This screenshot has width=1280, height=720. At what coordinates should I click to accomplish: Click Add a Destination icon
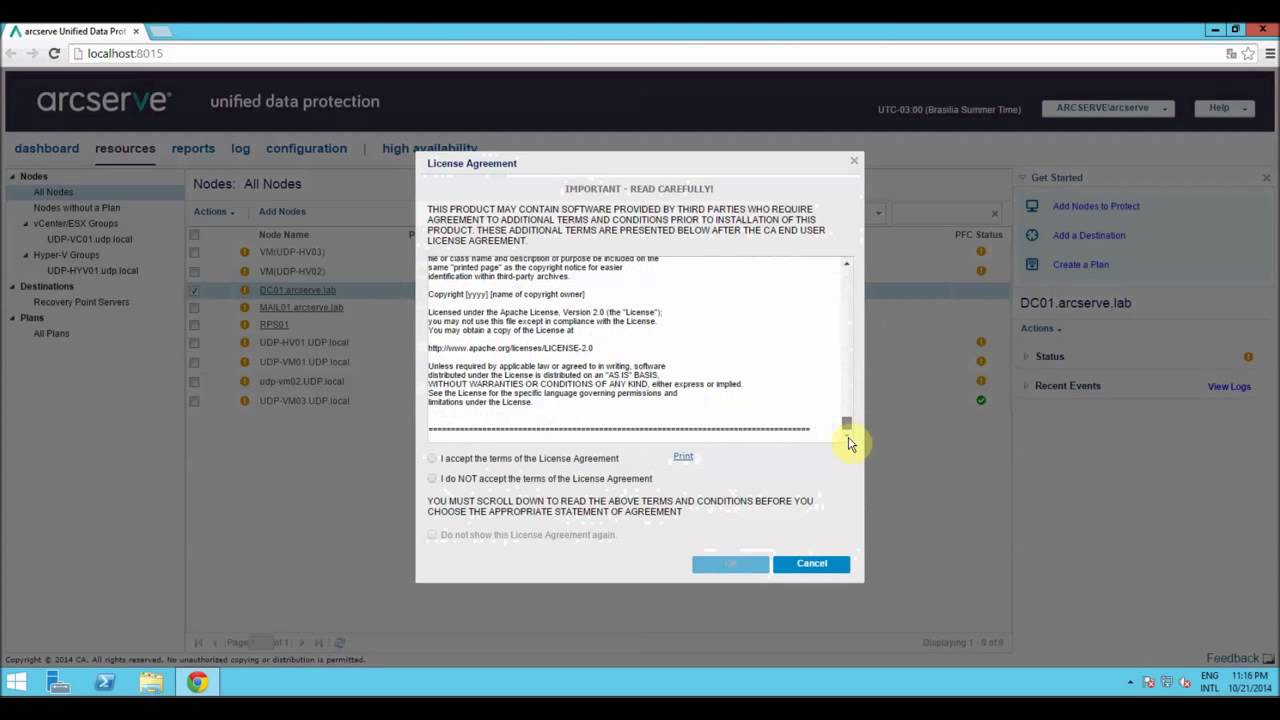coord(1032,235)
